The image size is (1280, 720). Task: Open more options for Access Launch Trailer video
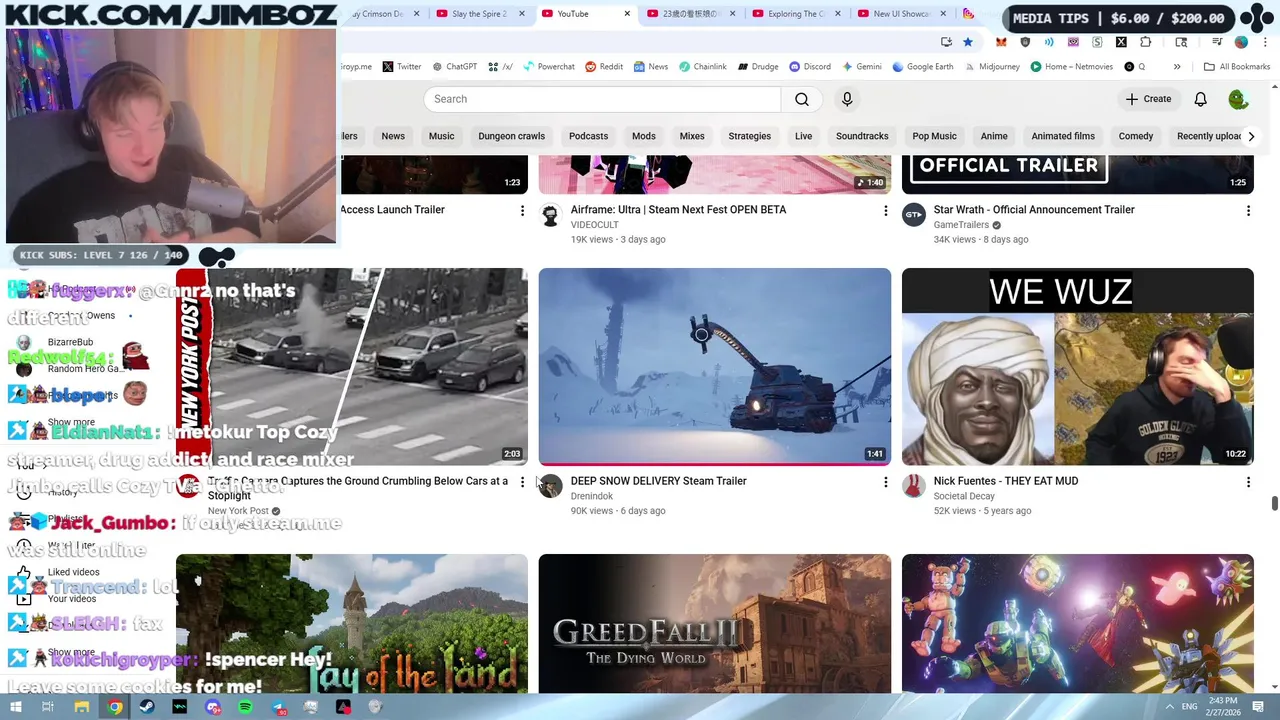point(522,210)
